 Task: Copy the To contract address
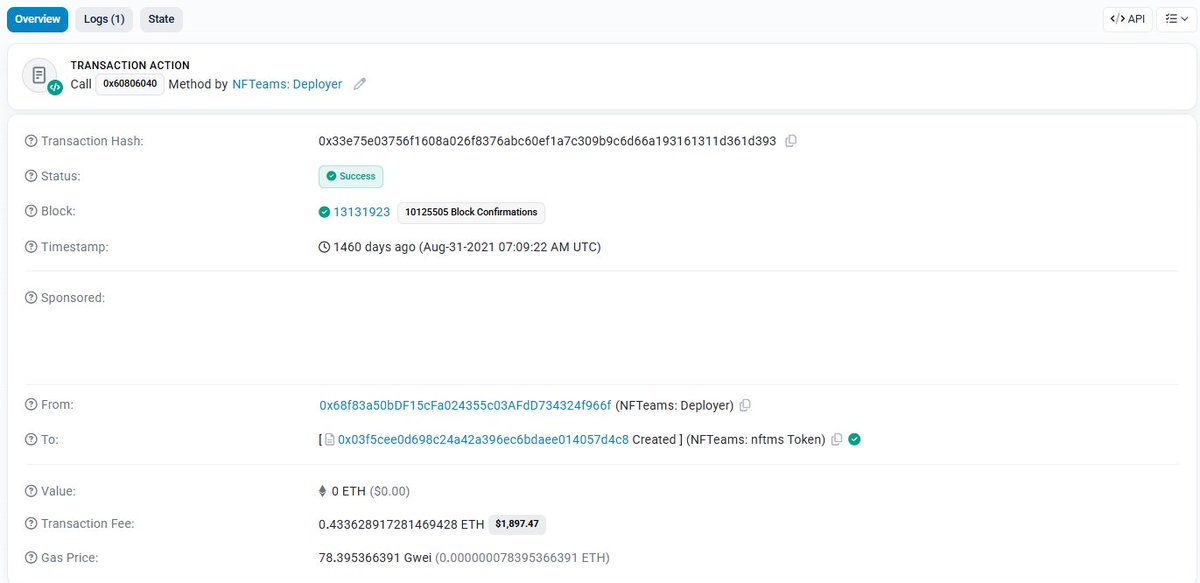coord(837,439)
